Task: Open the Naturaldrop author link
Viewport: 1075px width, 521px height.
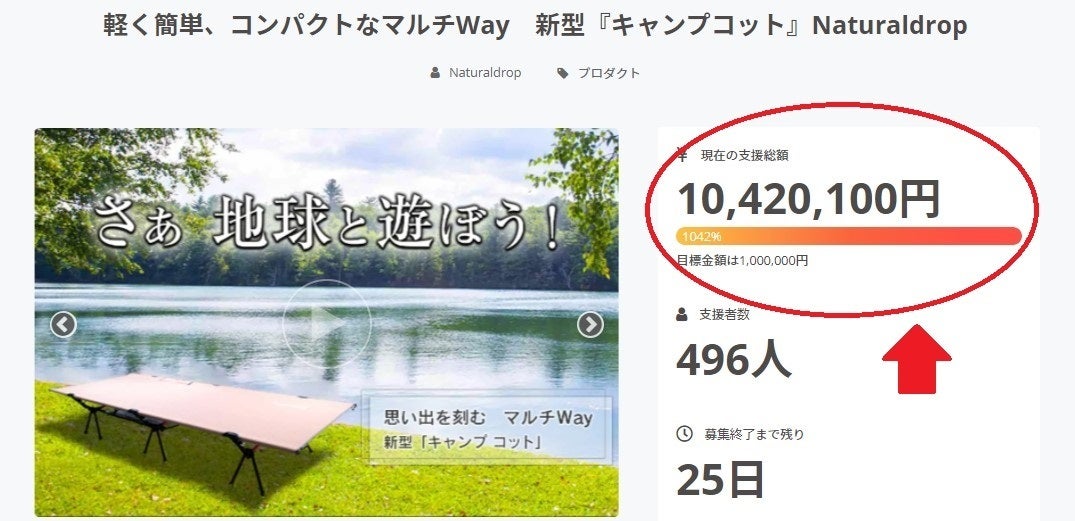Action: [x=485, y=73]
